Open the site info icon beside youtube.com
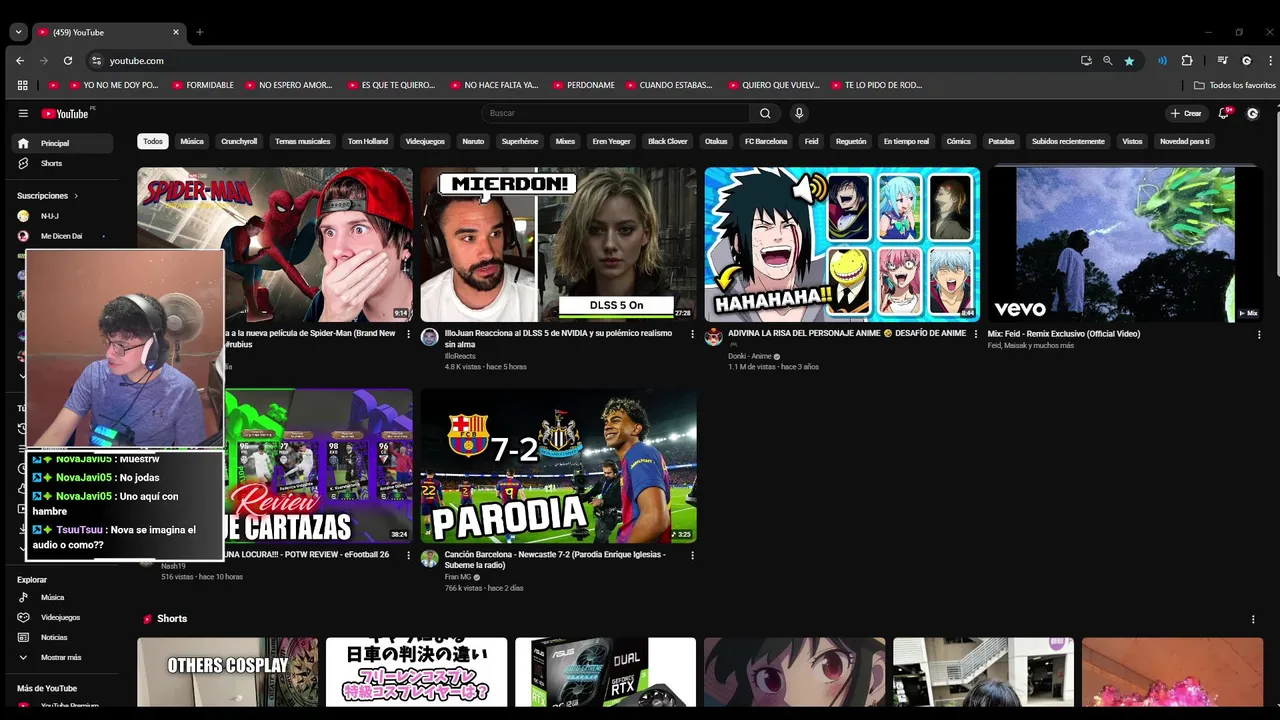1280x720 pixels. (x=96, y=61)
